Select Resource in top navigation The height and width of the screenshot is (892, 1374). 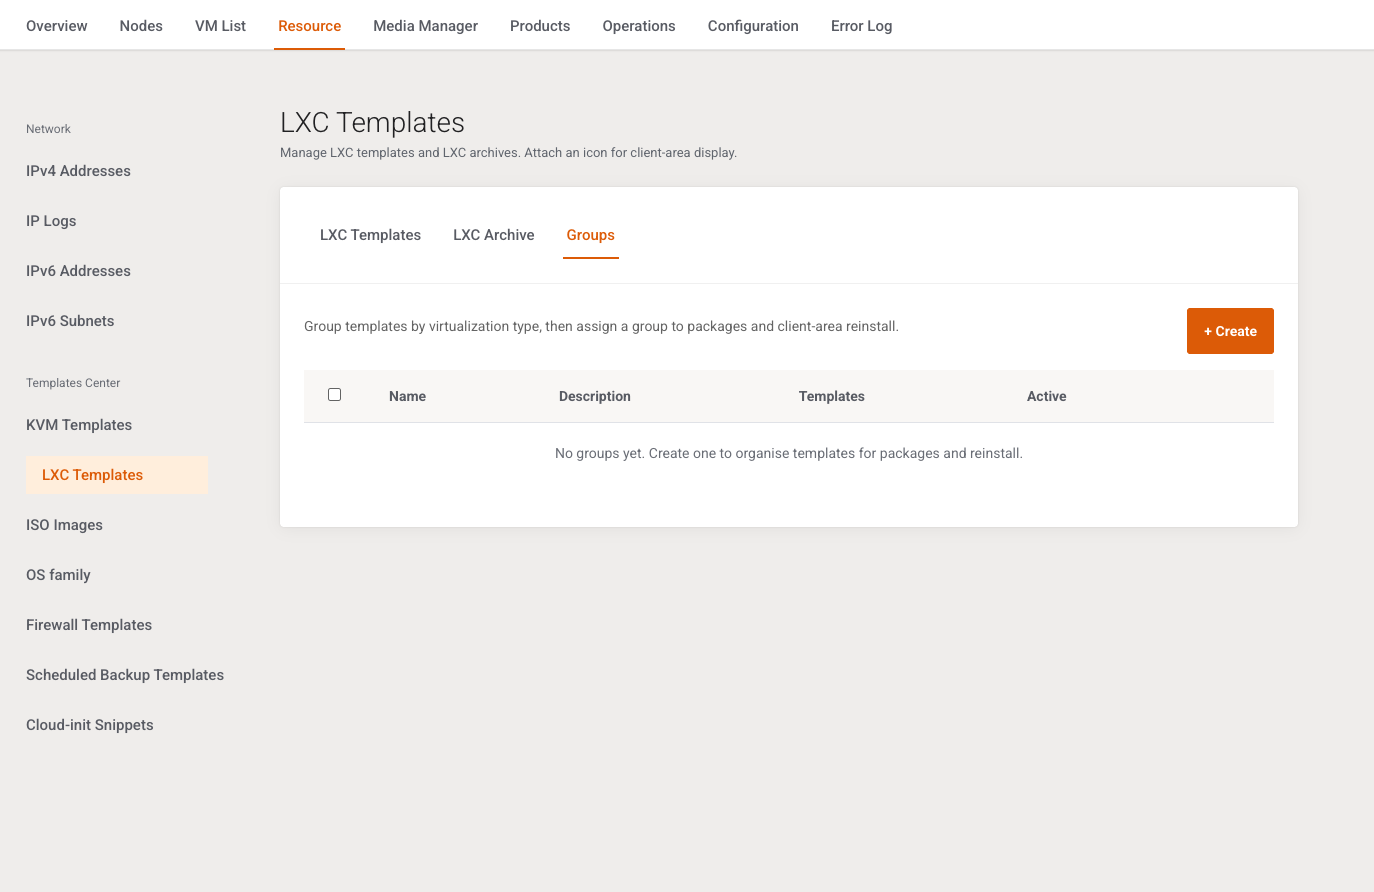coord(310,26)
